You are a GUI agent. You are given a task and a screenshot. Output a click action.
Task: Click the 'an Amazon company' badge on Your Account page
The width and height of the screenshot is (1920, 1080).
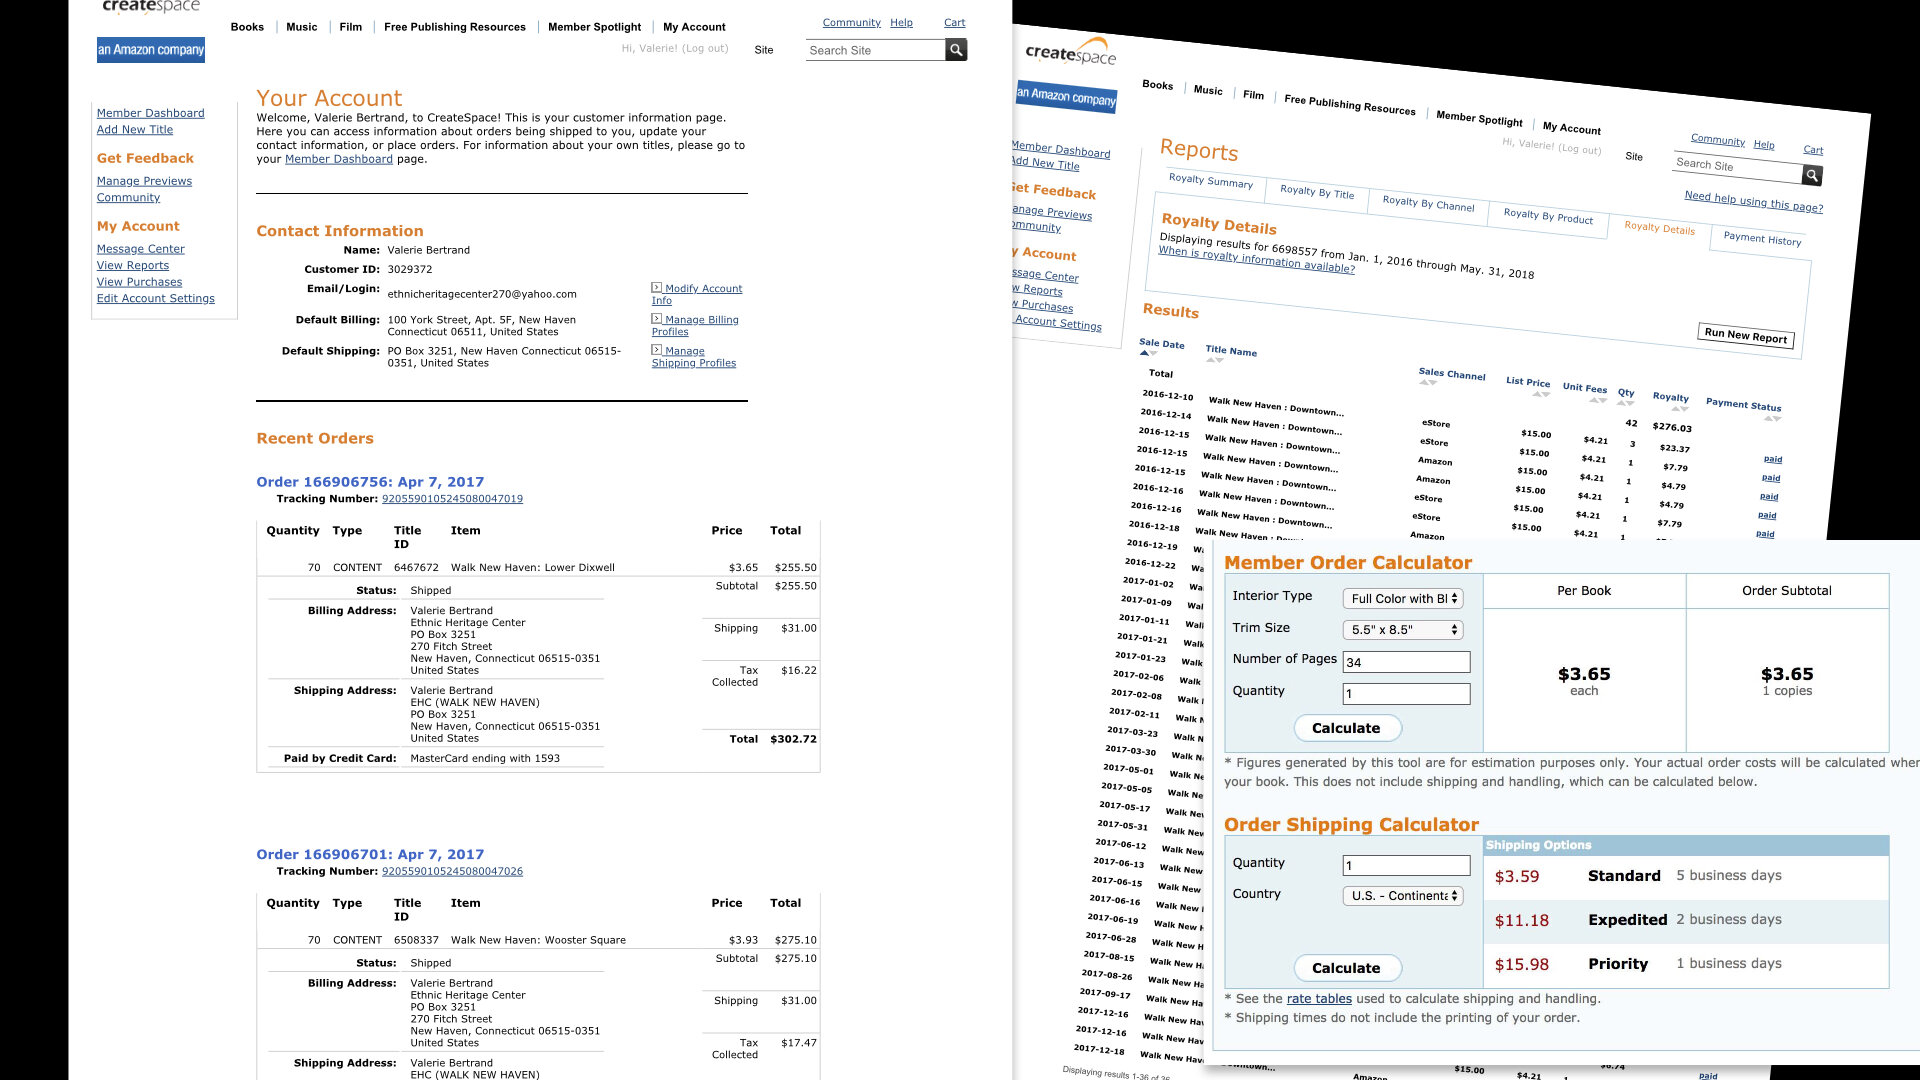pos(151,50)
